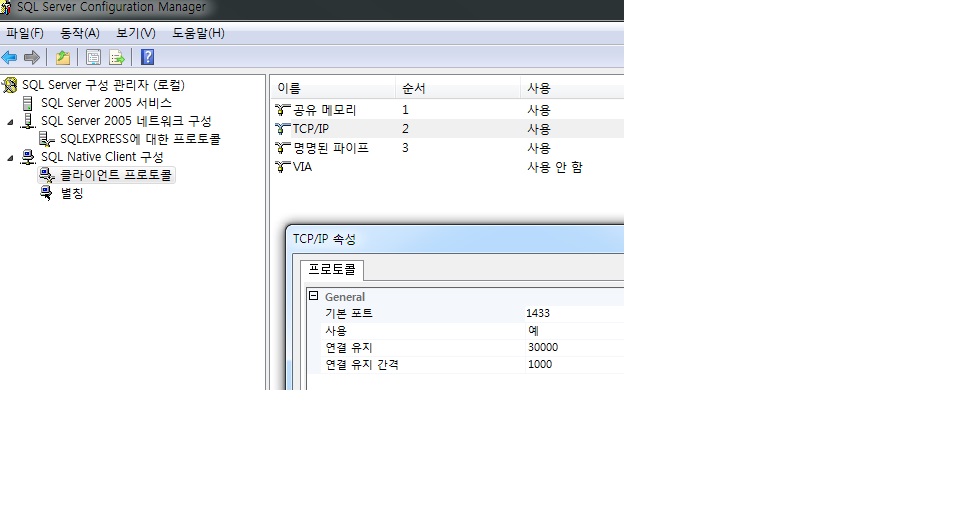
Task: Select SQLEXPRESS에 대한 프로토콜 tree item
Action: (140, 139)
